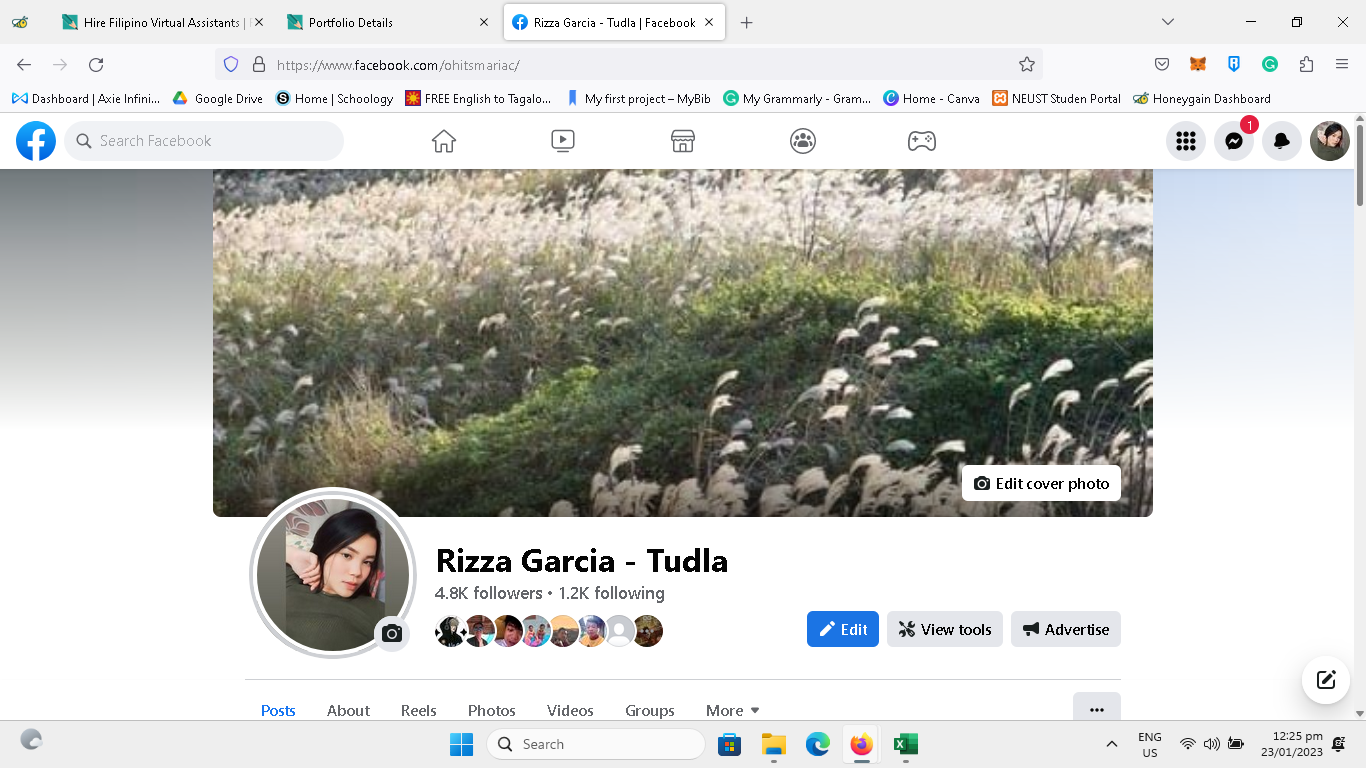
Task: Open the Marketplace storefront icon
Action: (x=683, y=141)
